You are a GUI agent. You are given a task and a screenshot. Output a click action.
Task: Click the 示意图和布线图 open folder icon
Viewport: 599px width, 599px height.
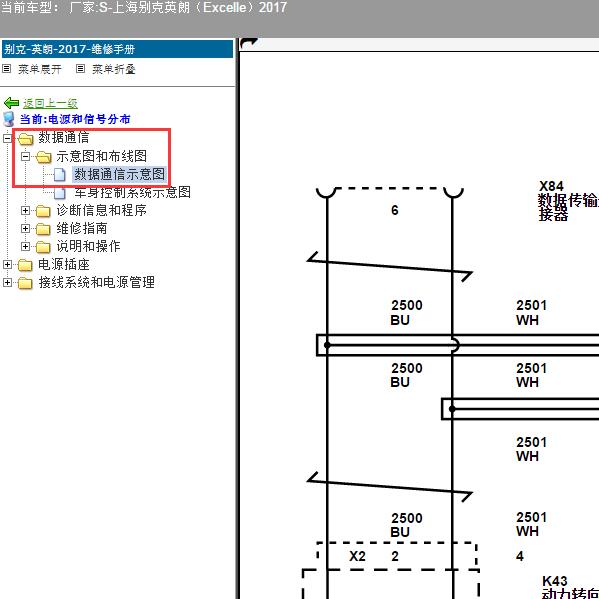point(44,157)
